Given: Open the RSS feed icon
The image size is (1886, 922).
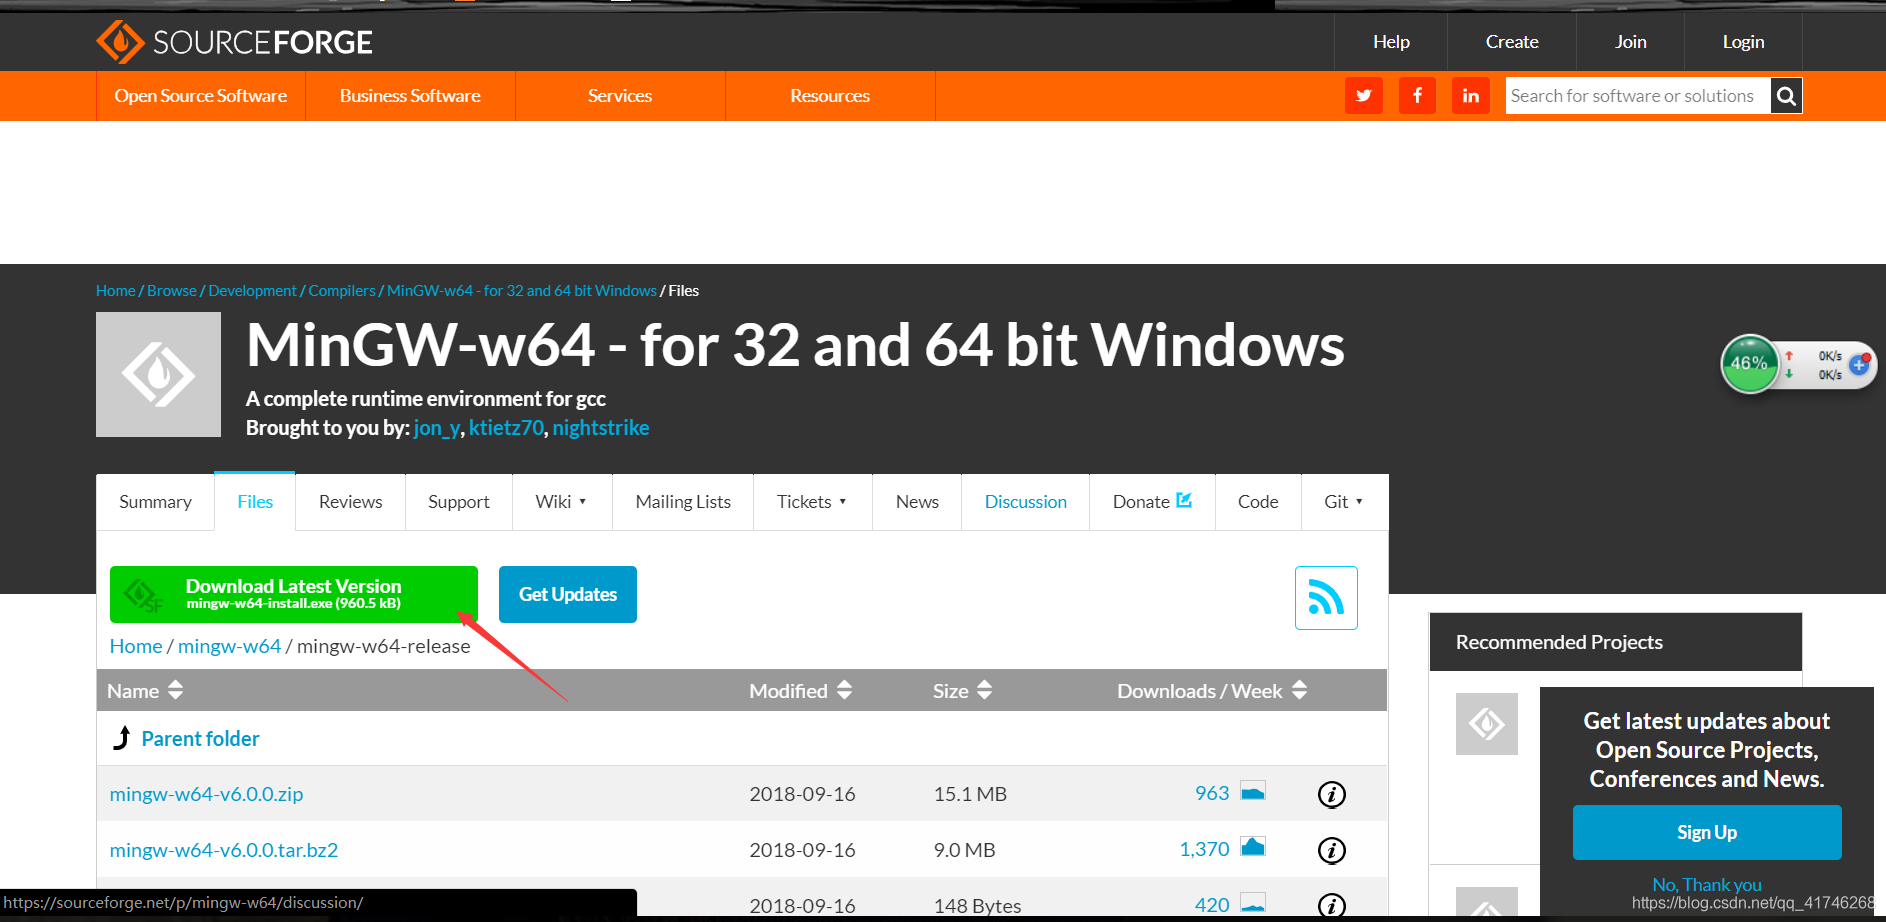Looking at the screenshot, I should pos(1326,598).
